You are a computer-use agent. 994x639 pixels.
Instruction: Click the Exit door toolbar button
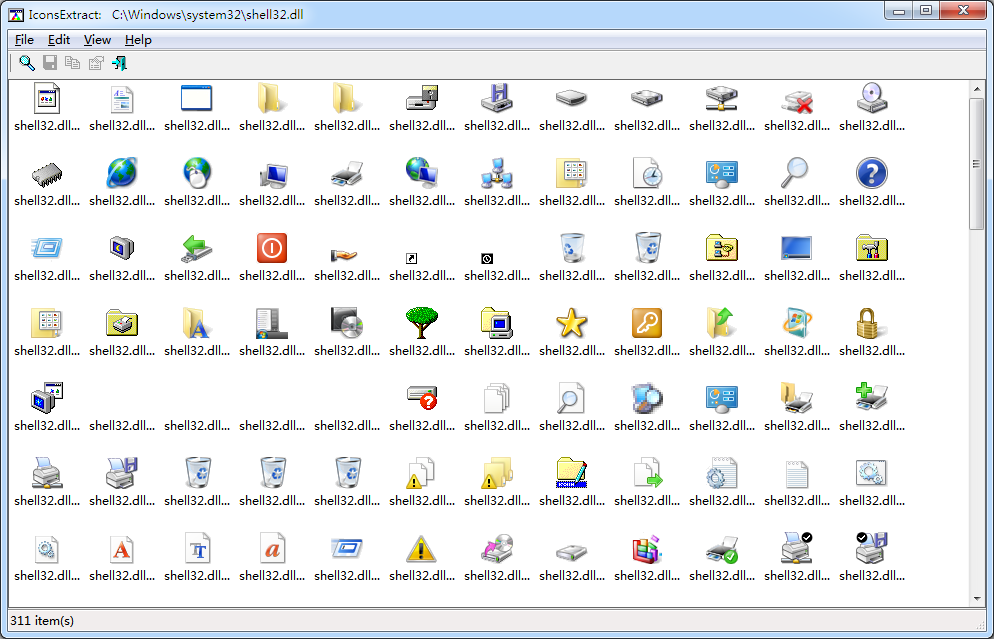coord(119,63)
